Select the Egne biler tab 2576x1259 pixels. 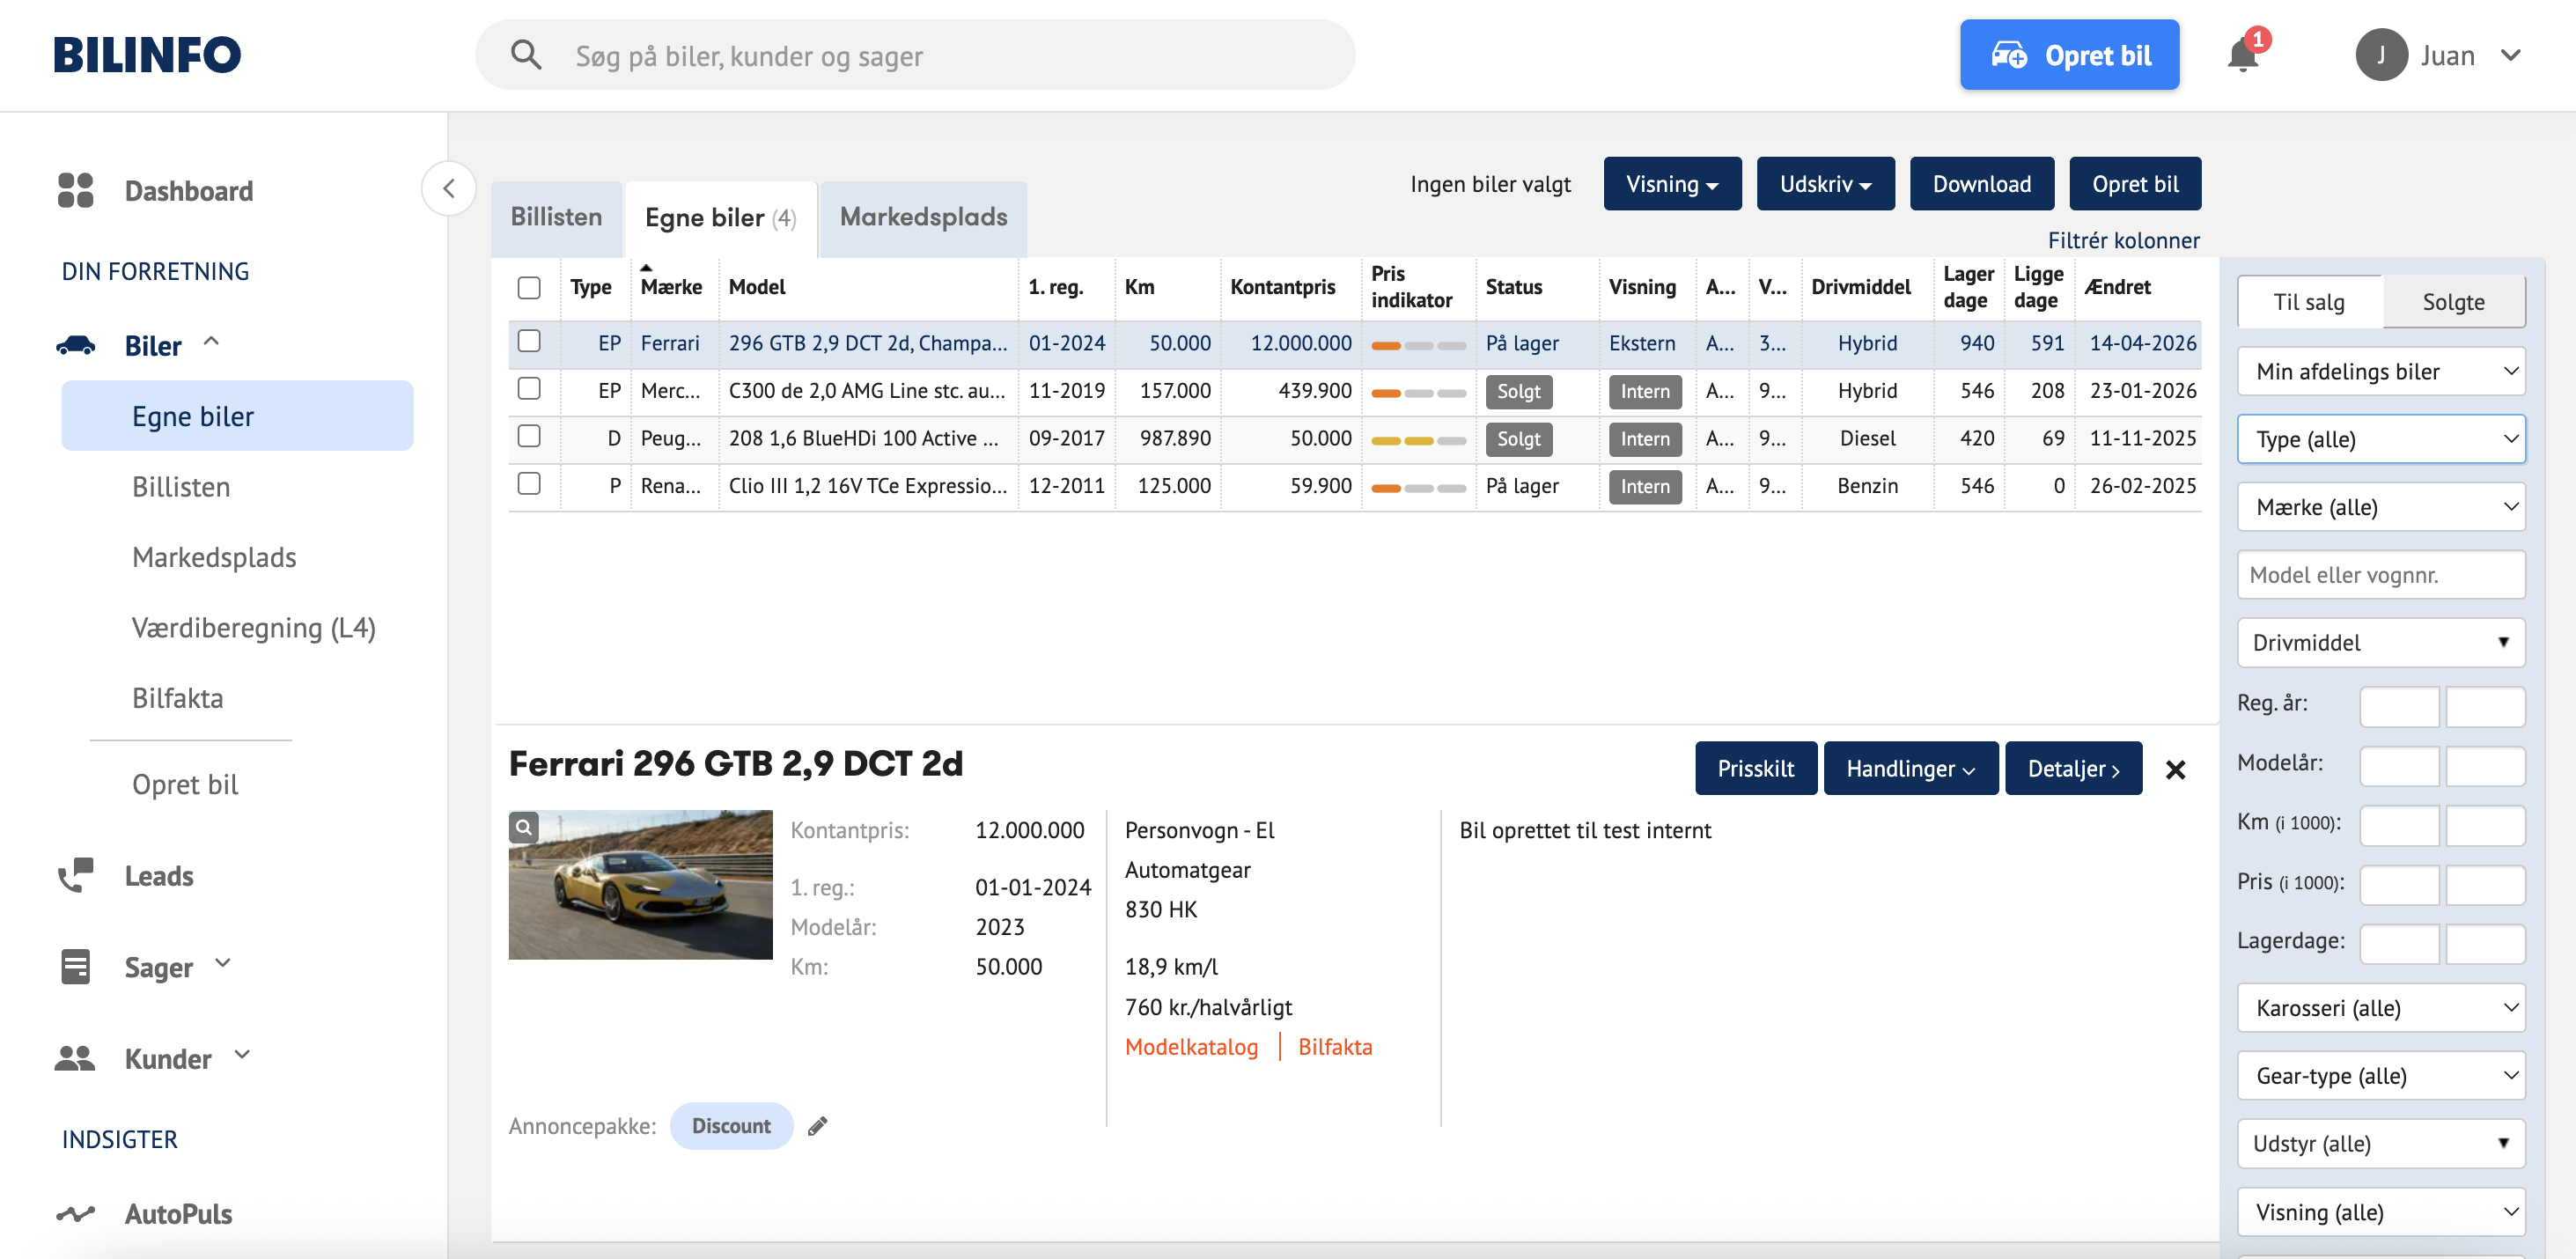[x=720, y=218]
